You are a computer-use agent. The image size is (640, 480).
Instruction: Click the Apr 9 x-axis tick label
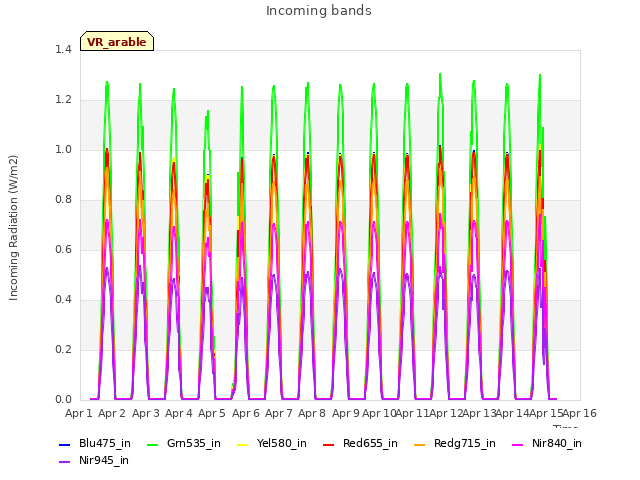[346, 413]
